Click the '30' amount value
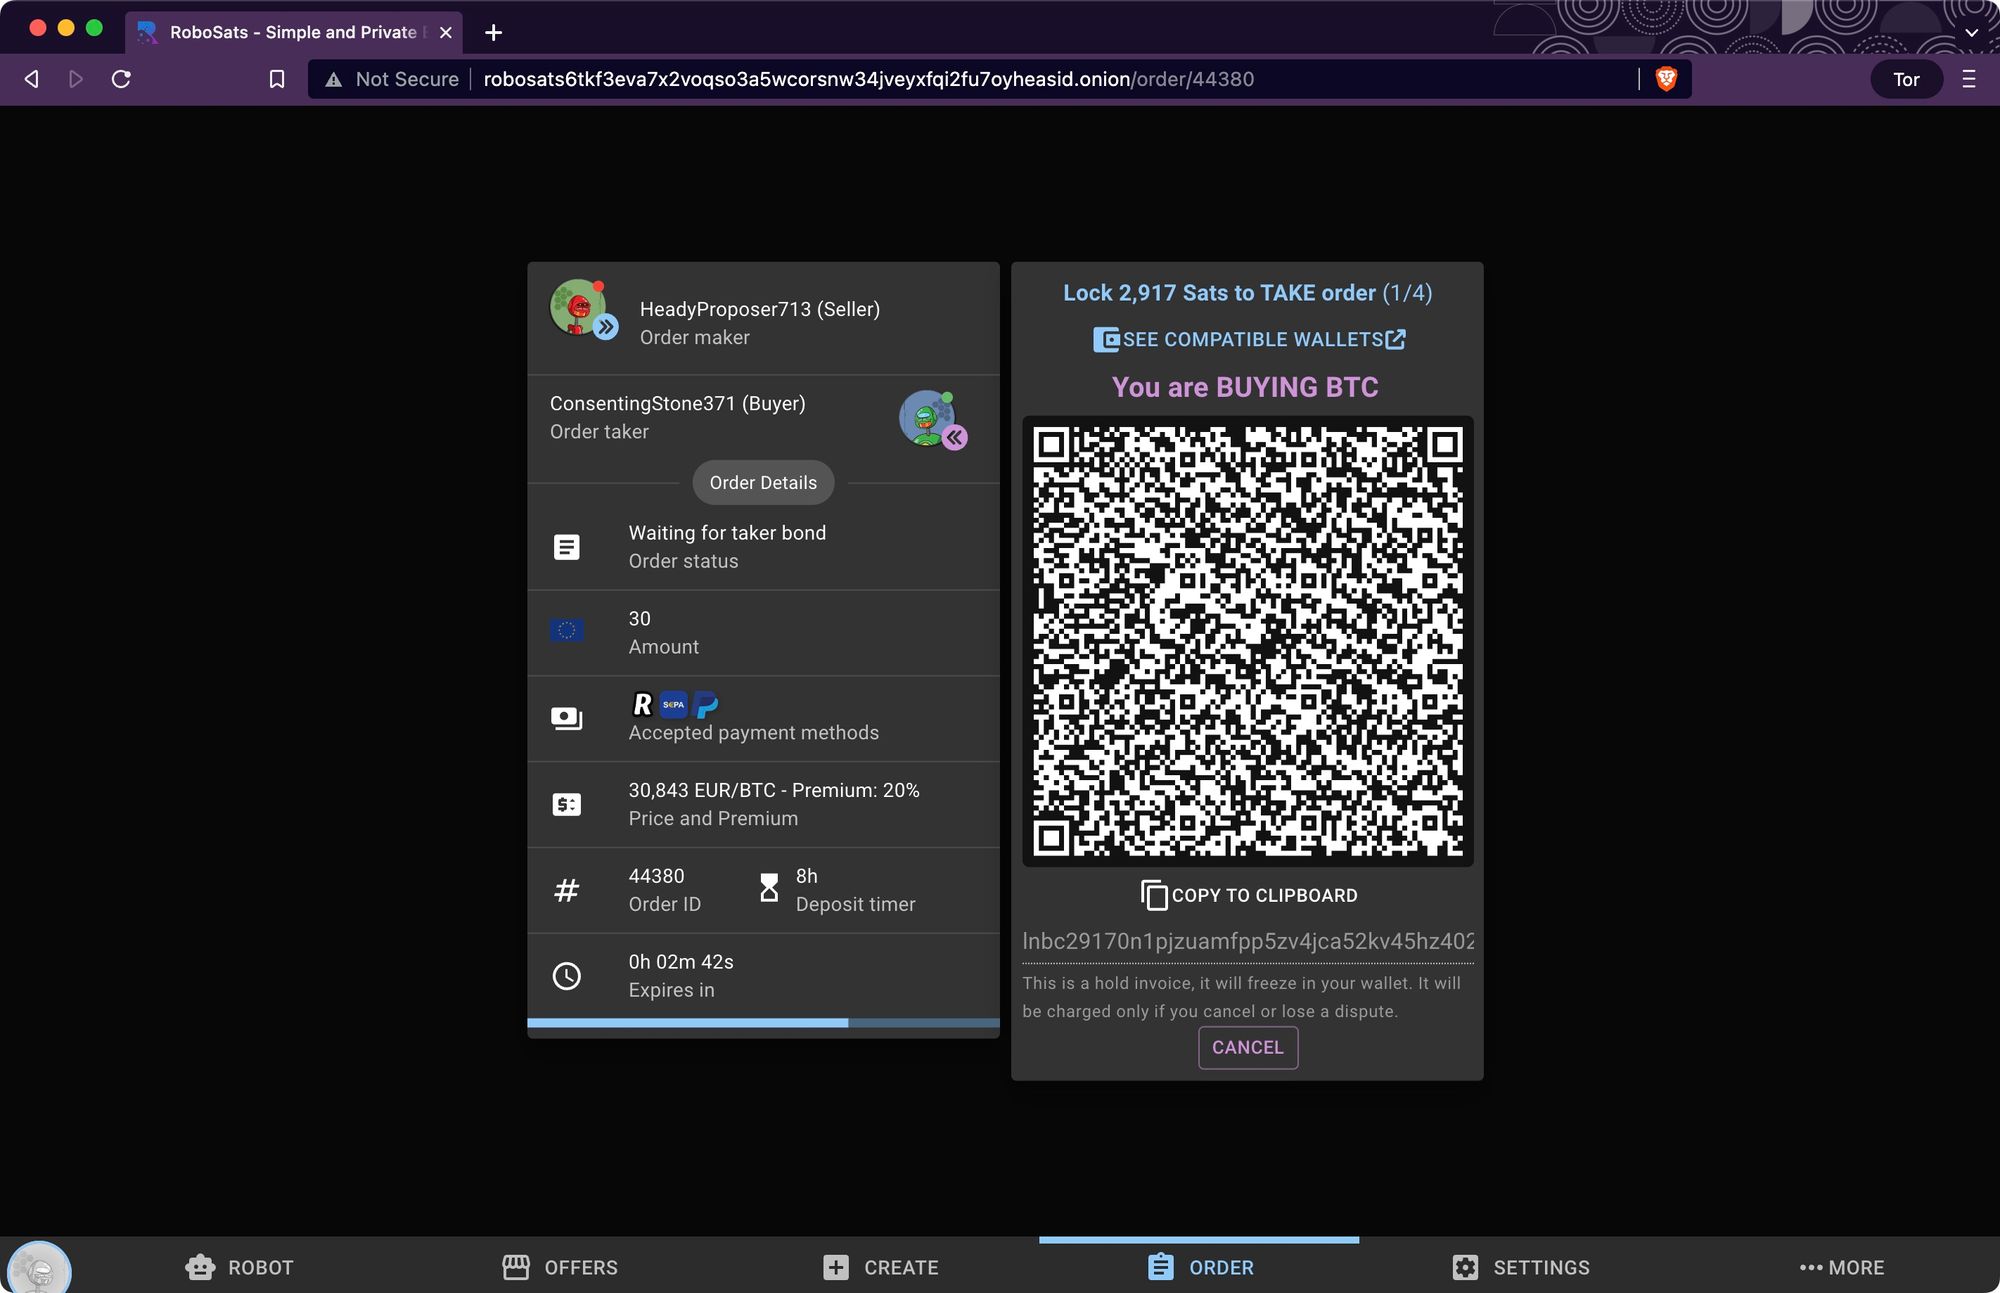The width and height of the screenshot is (2000, 1293). [640, 619]
